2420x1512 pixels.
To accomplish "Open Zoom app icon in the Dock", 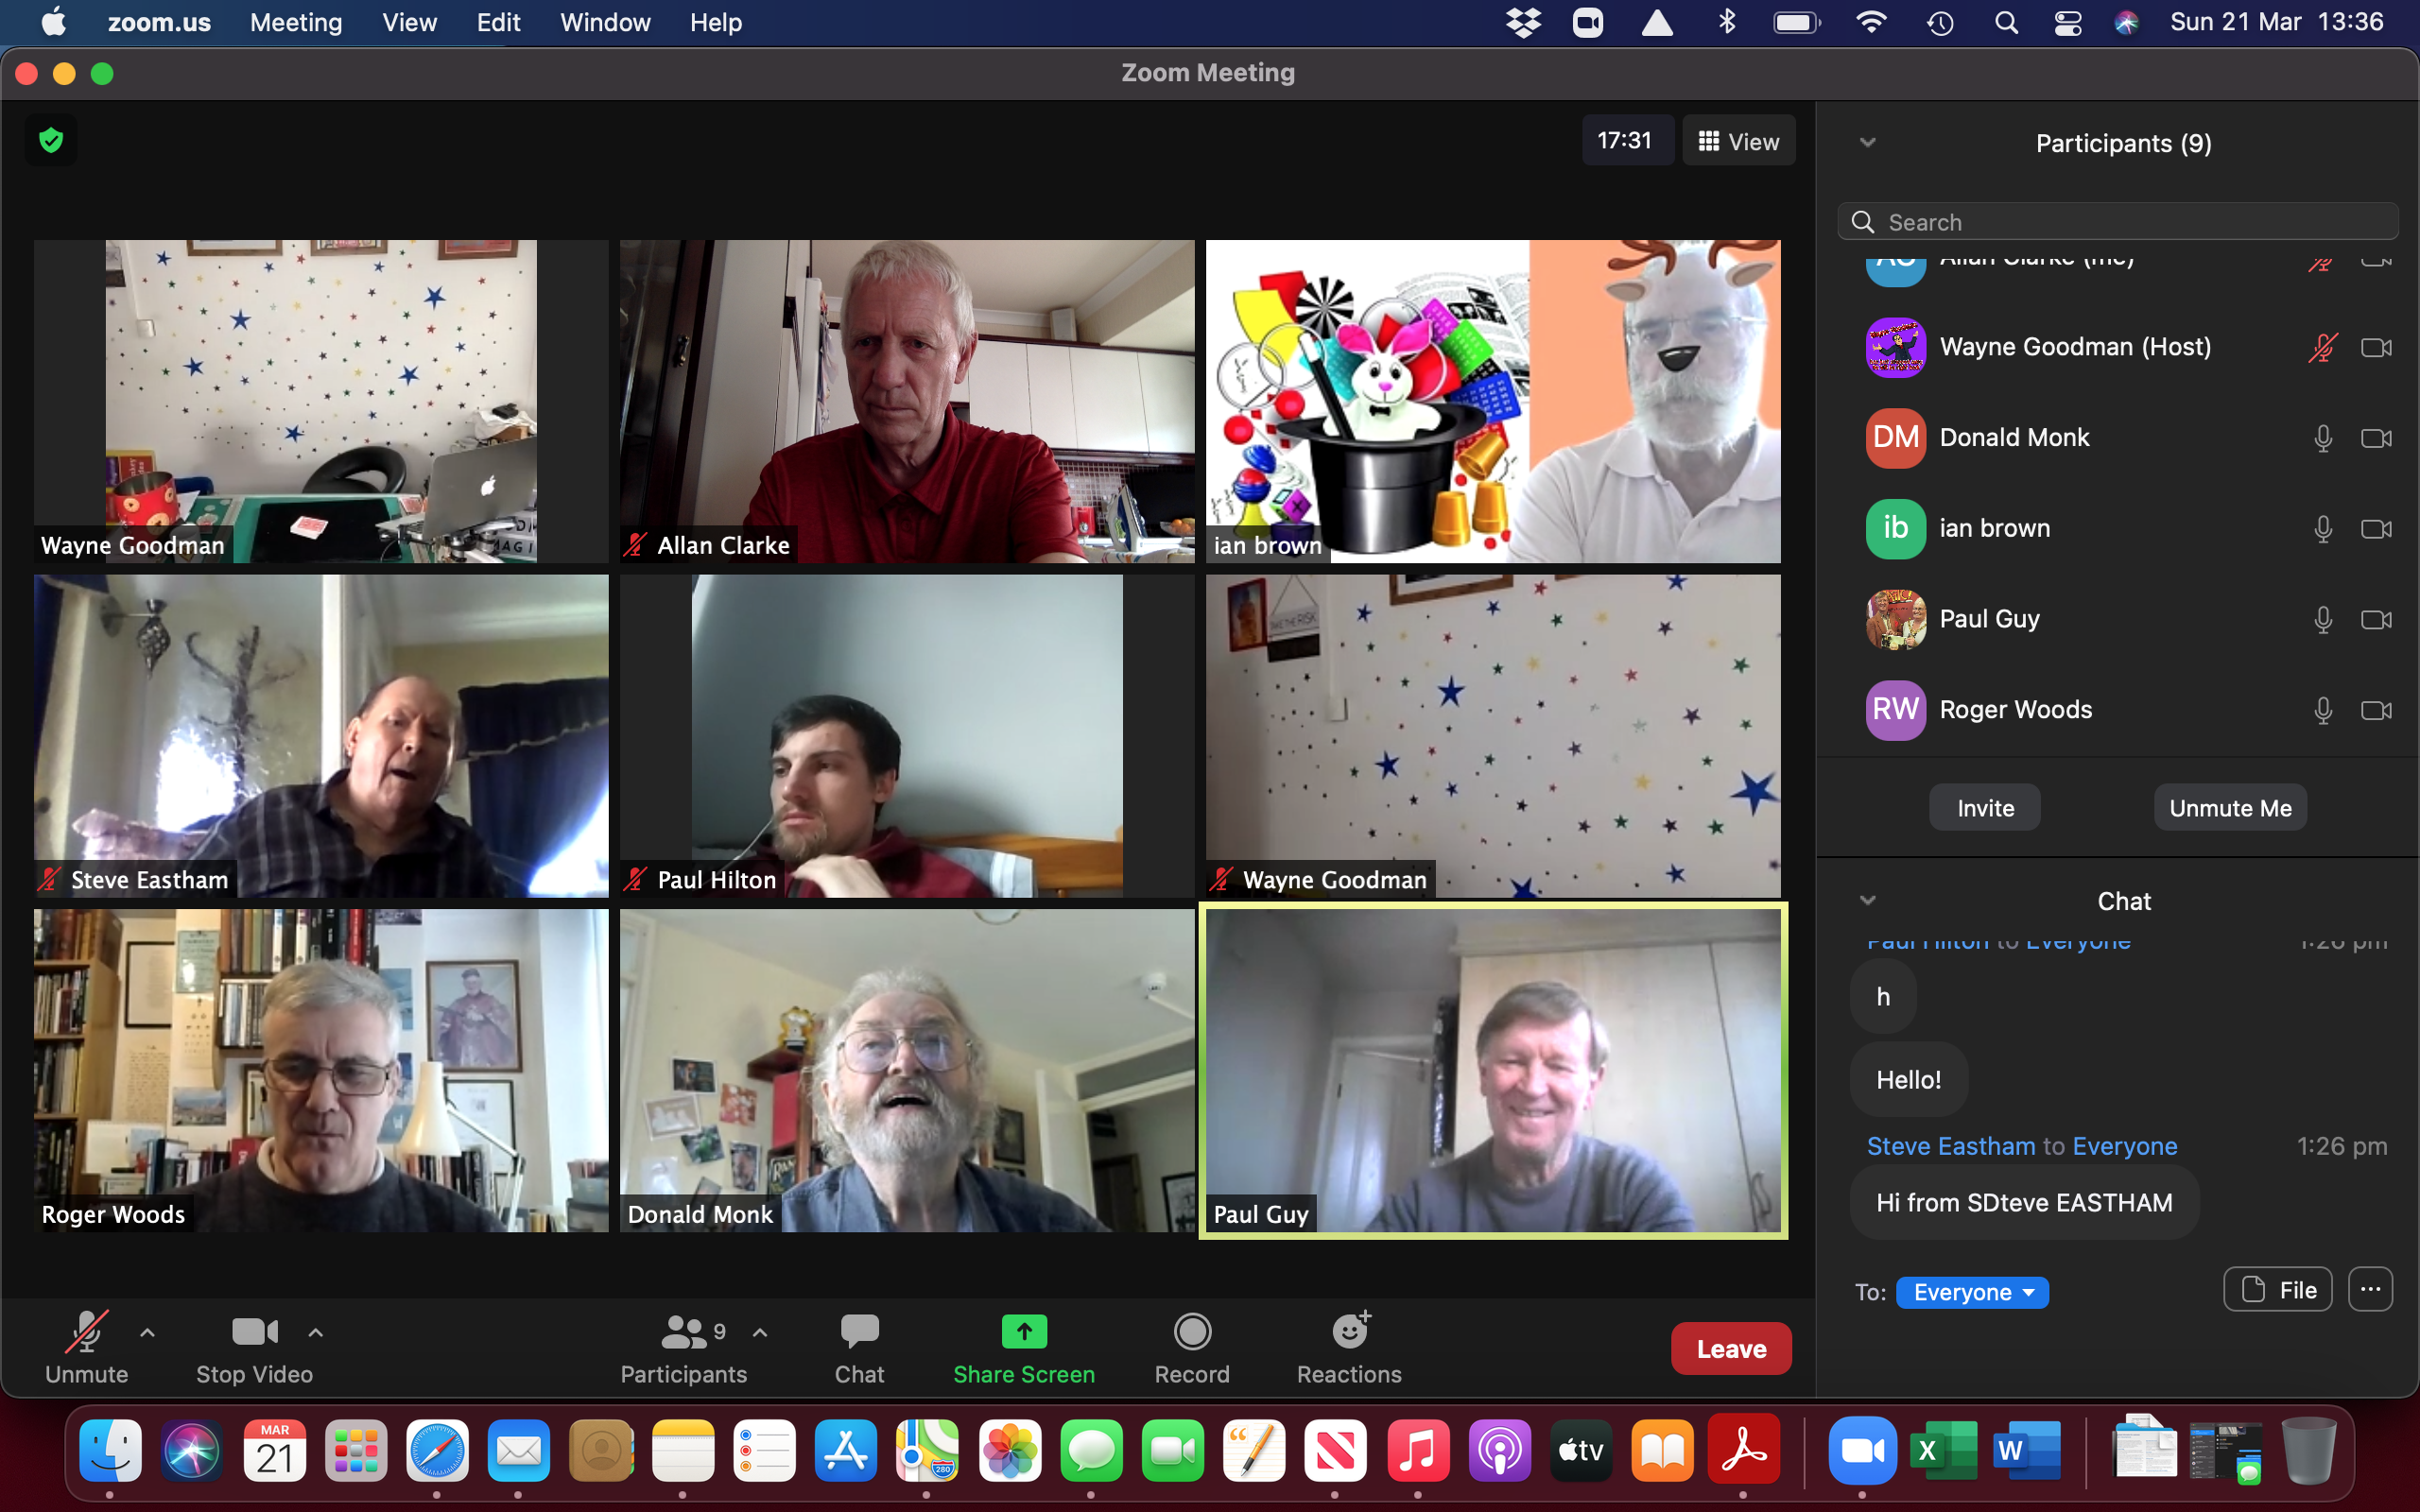I will coord(1862,1450).
